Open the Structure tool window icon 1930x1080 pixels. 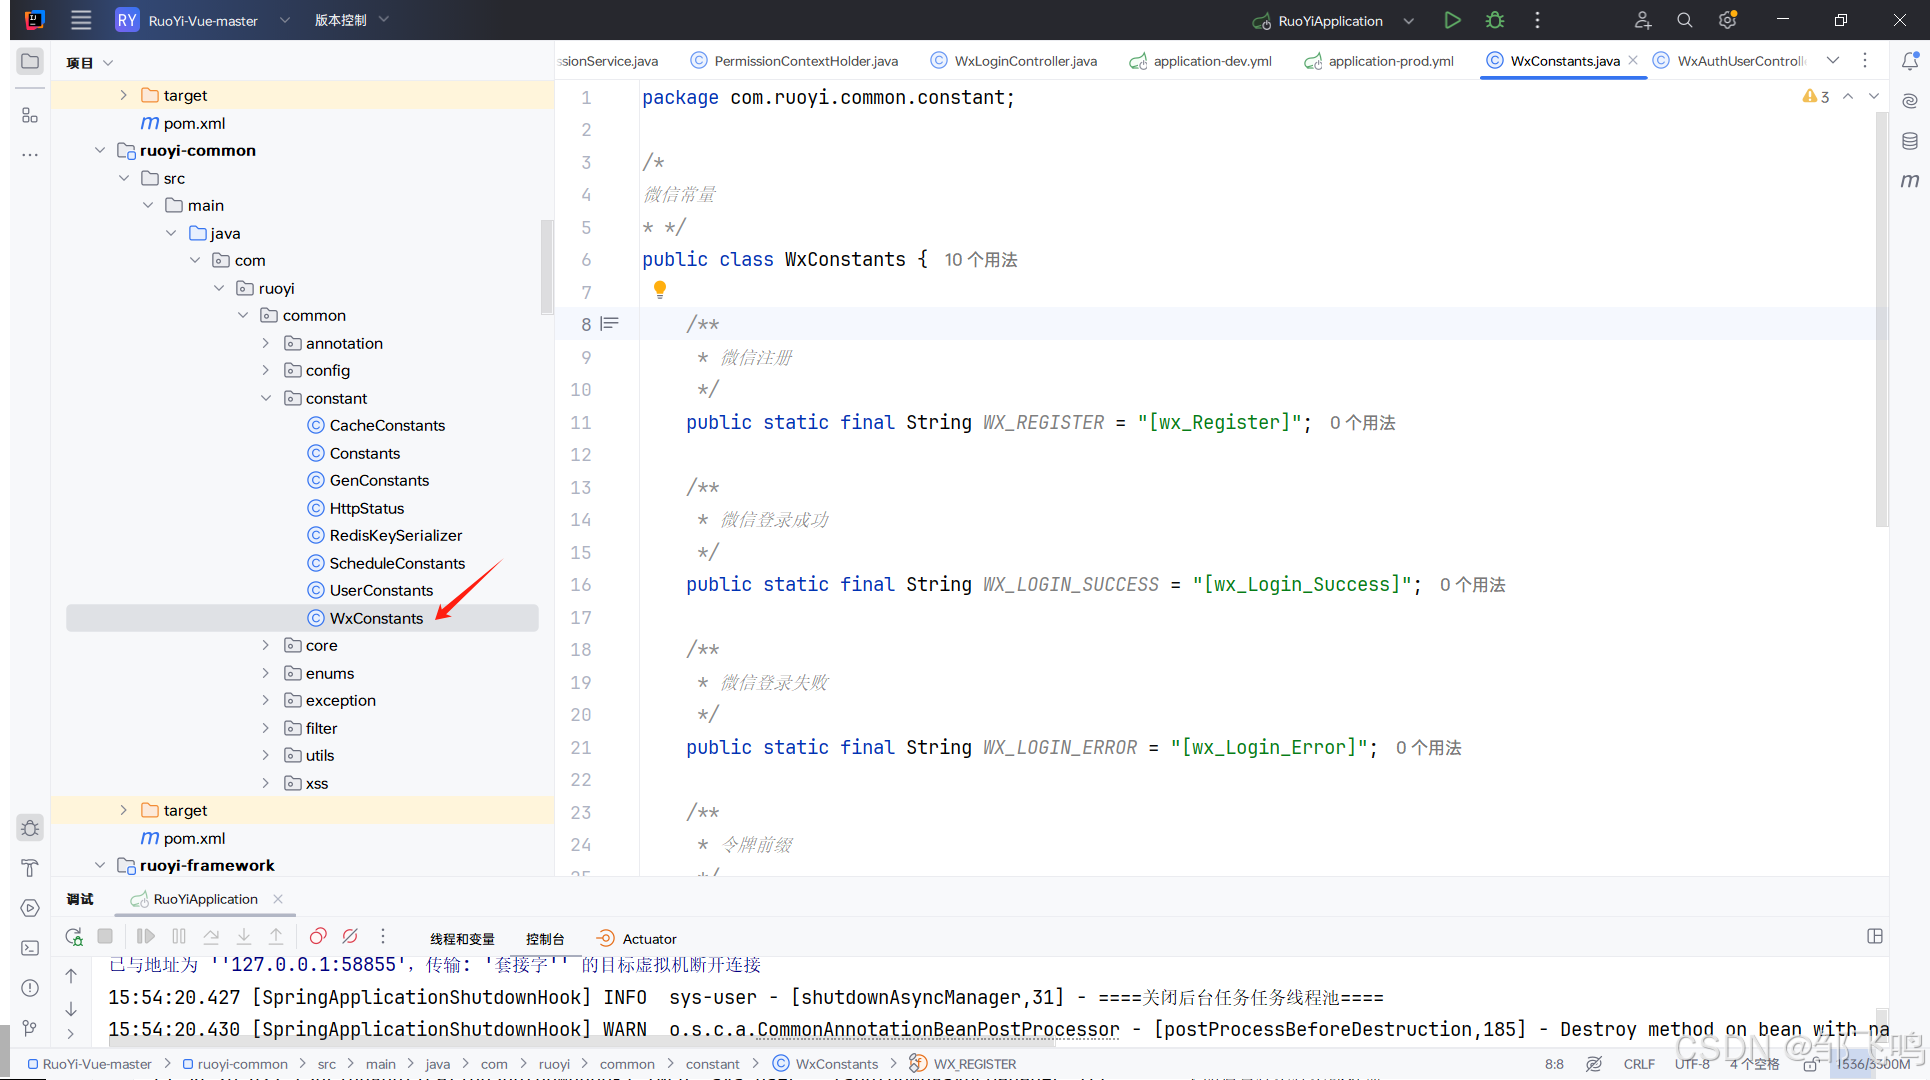coord(30,115)
